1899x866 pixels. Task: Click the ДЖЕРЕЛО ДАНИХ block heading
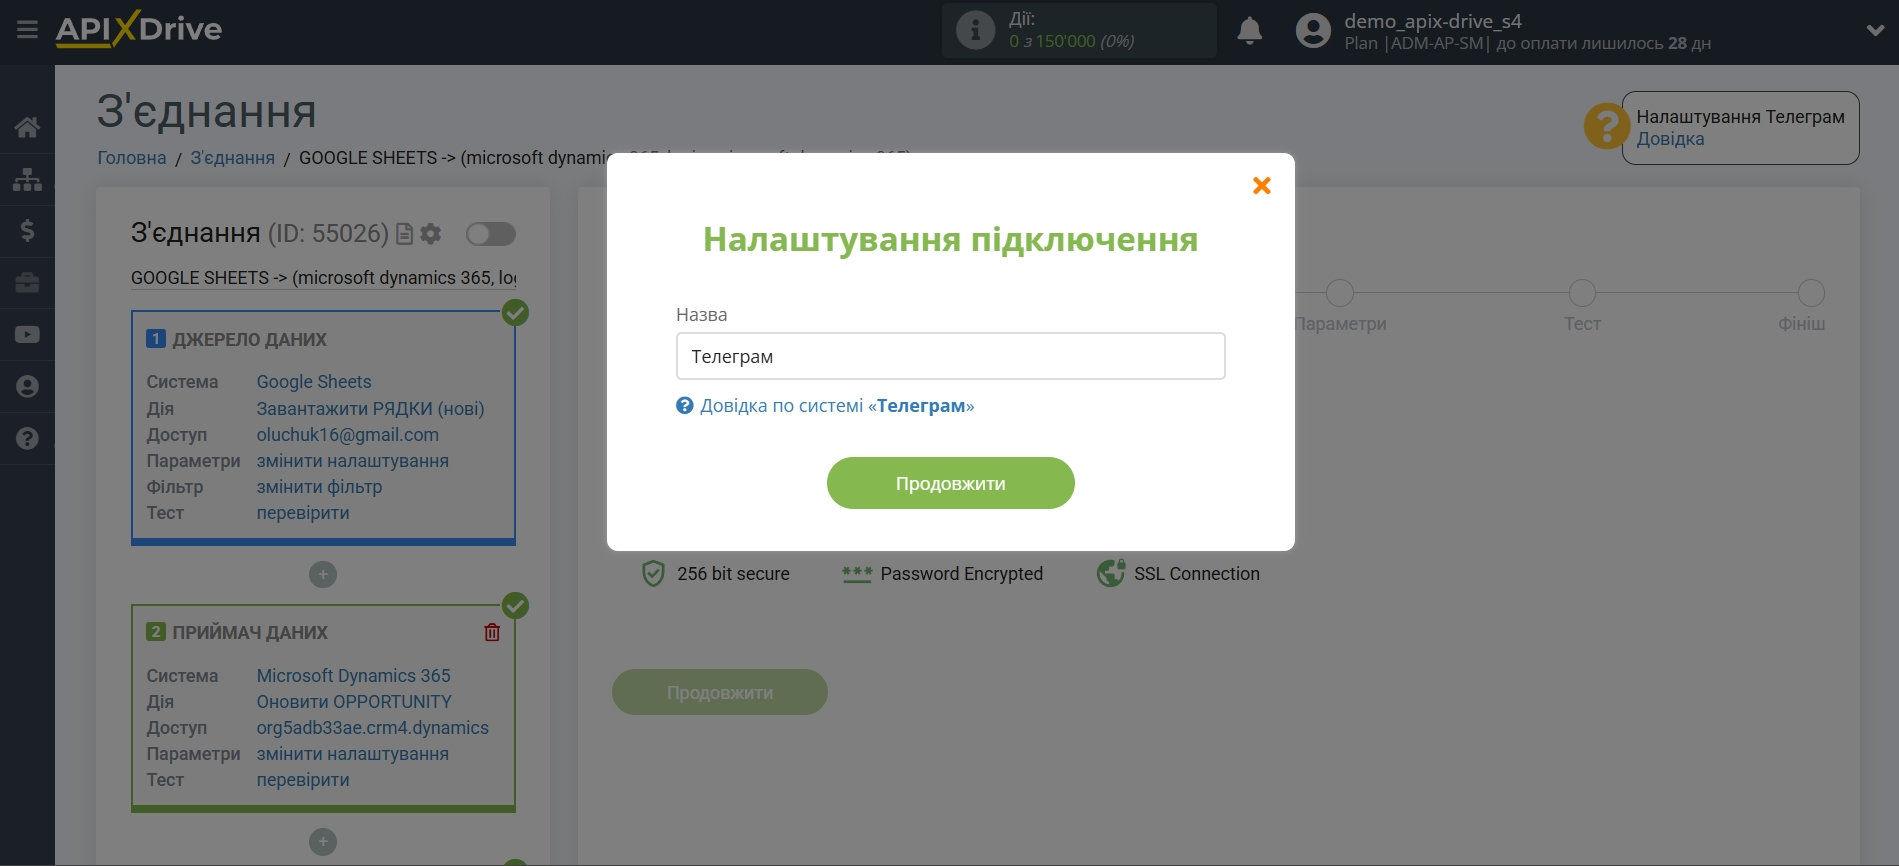(249, 340)
